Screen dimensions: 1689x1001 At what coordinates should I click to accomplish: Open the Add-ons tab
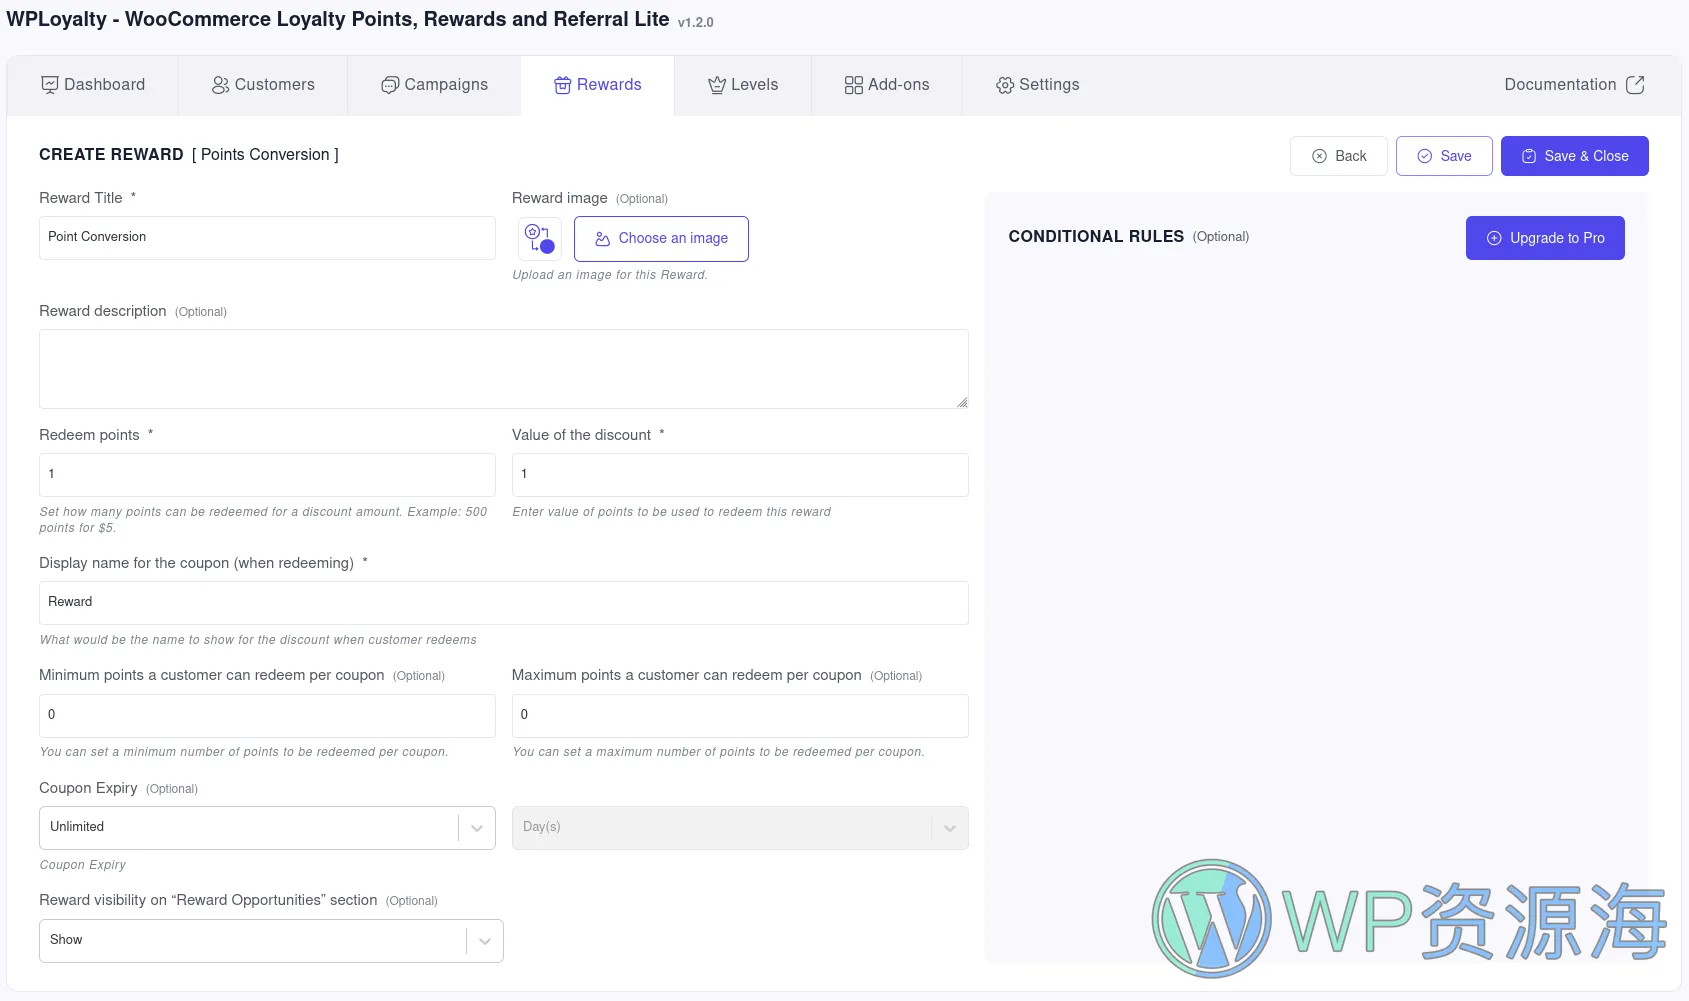click(x=887, y=85)
